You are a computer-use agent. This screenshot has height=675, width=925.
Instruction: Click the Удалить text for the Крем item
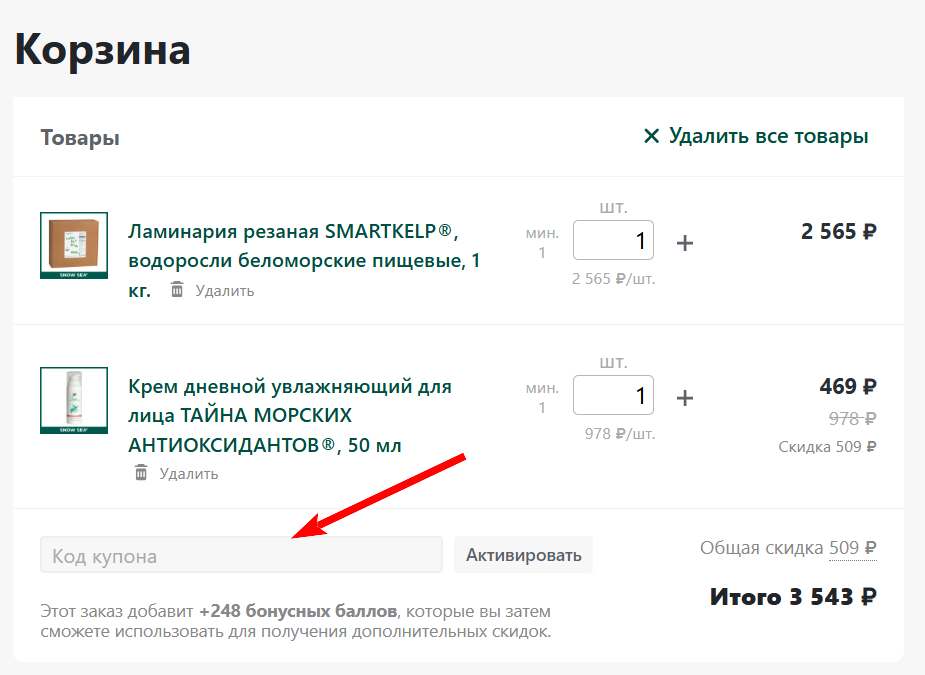pos(188,474)
